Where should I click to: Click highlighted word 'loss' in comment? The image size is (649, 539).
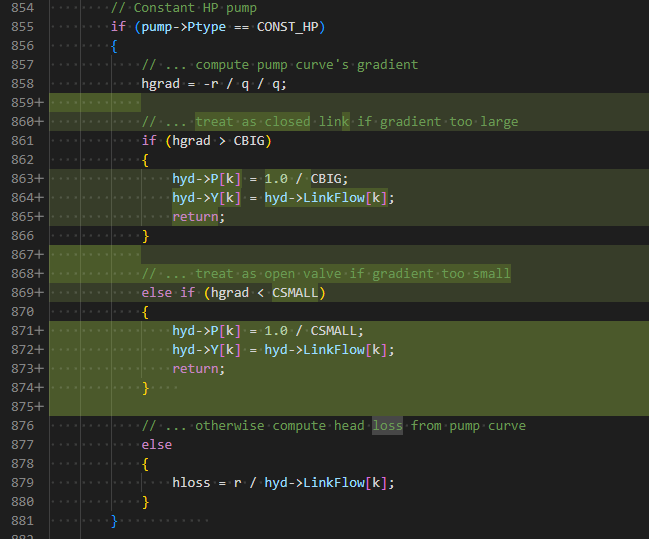click(x=387, y=426)
